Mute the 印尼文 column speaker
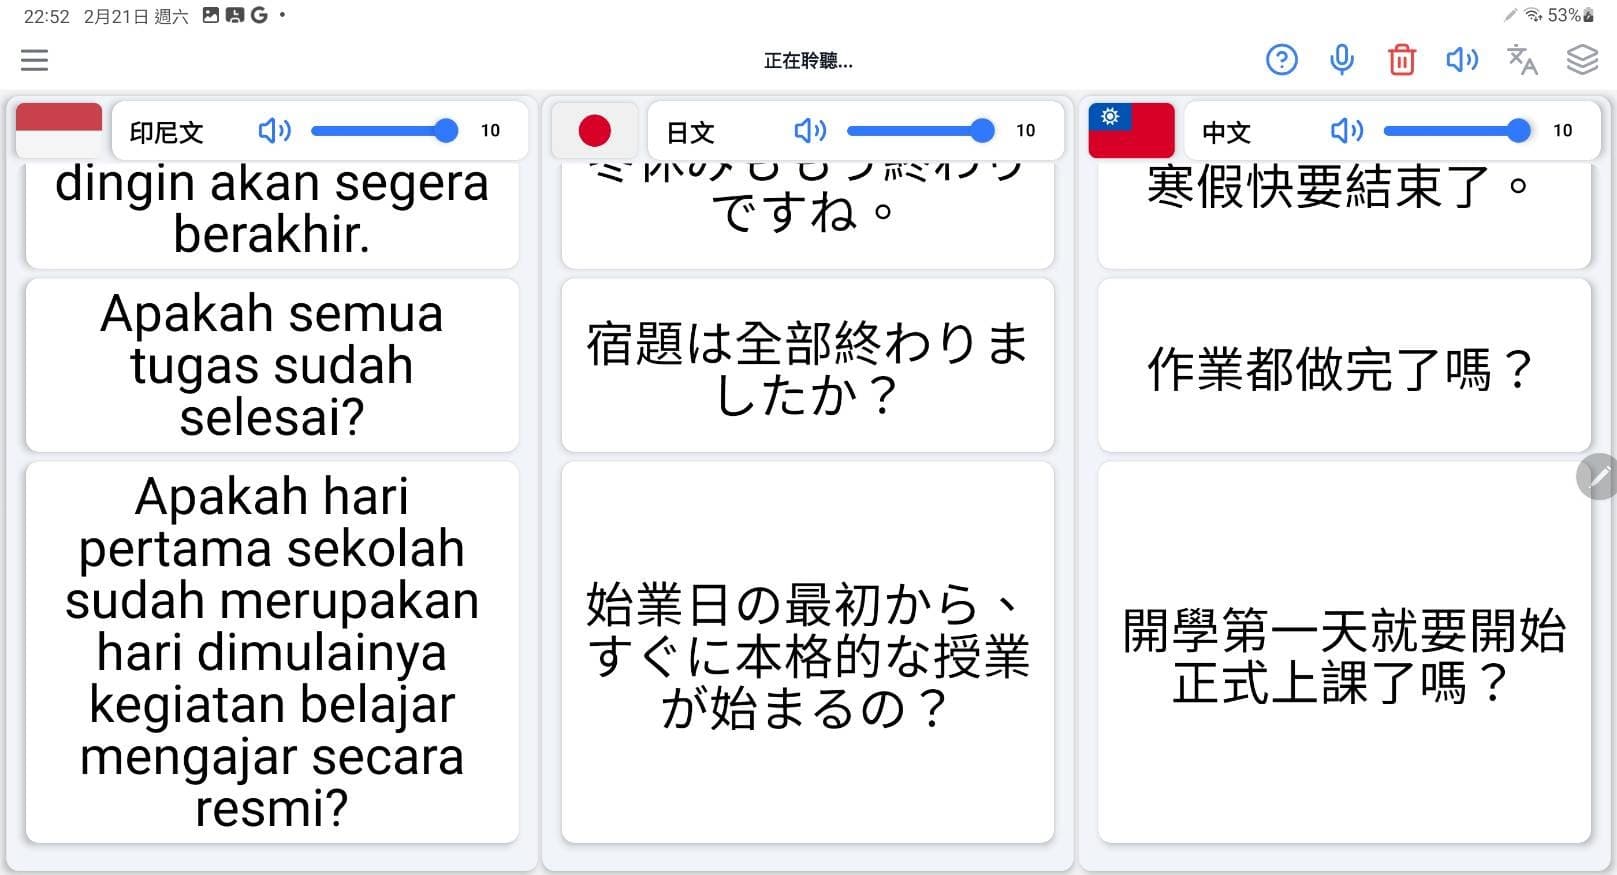The height and width of the screenshot is (875, 1617). pyautogui.click(x=274, y=130)
